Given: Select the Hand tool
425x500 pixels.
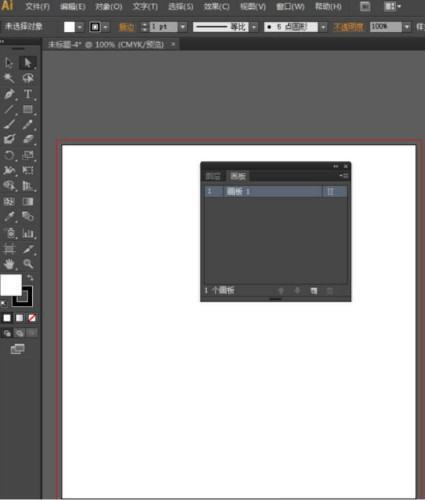Looking at the screenshot, I should pos(9,264).
